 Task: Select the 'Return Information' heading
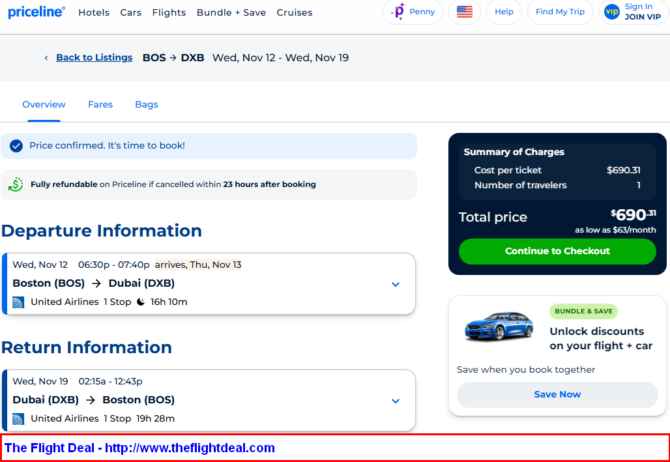tap(87, 347)
